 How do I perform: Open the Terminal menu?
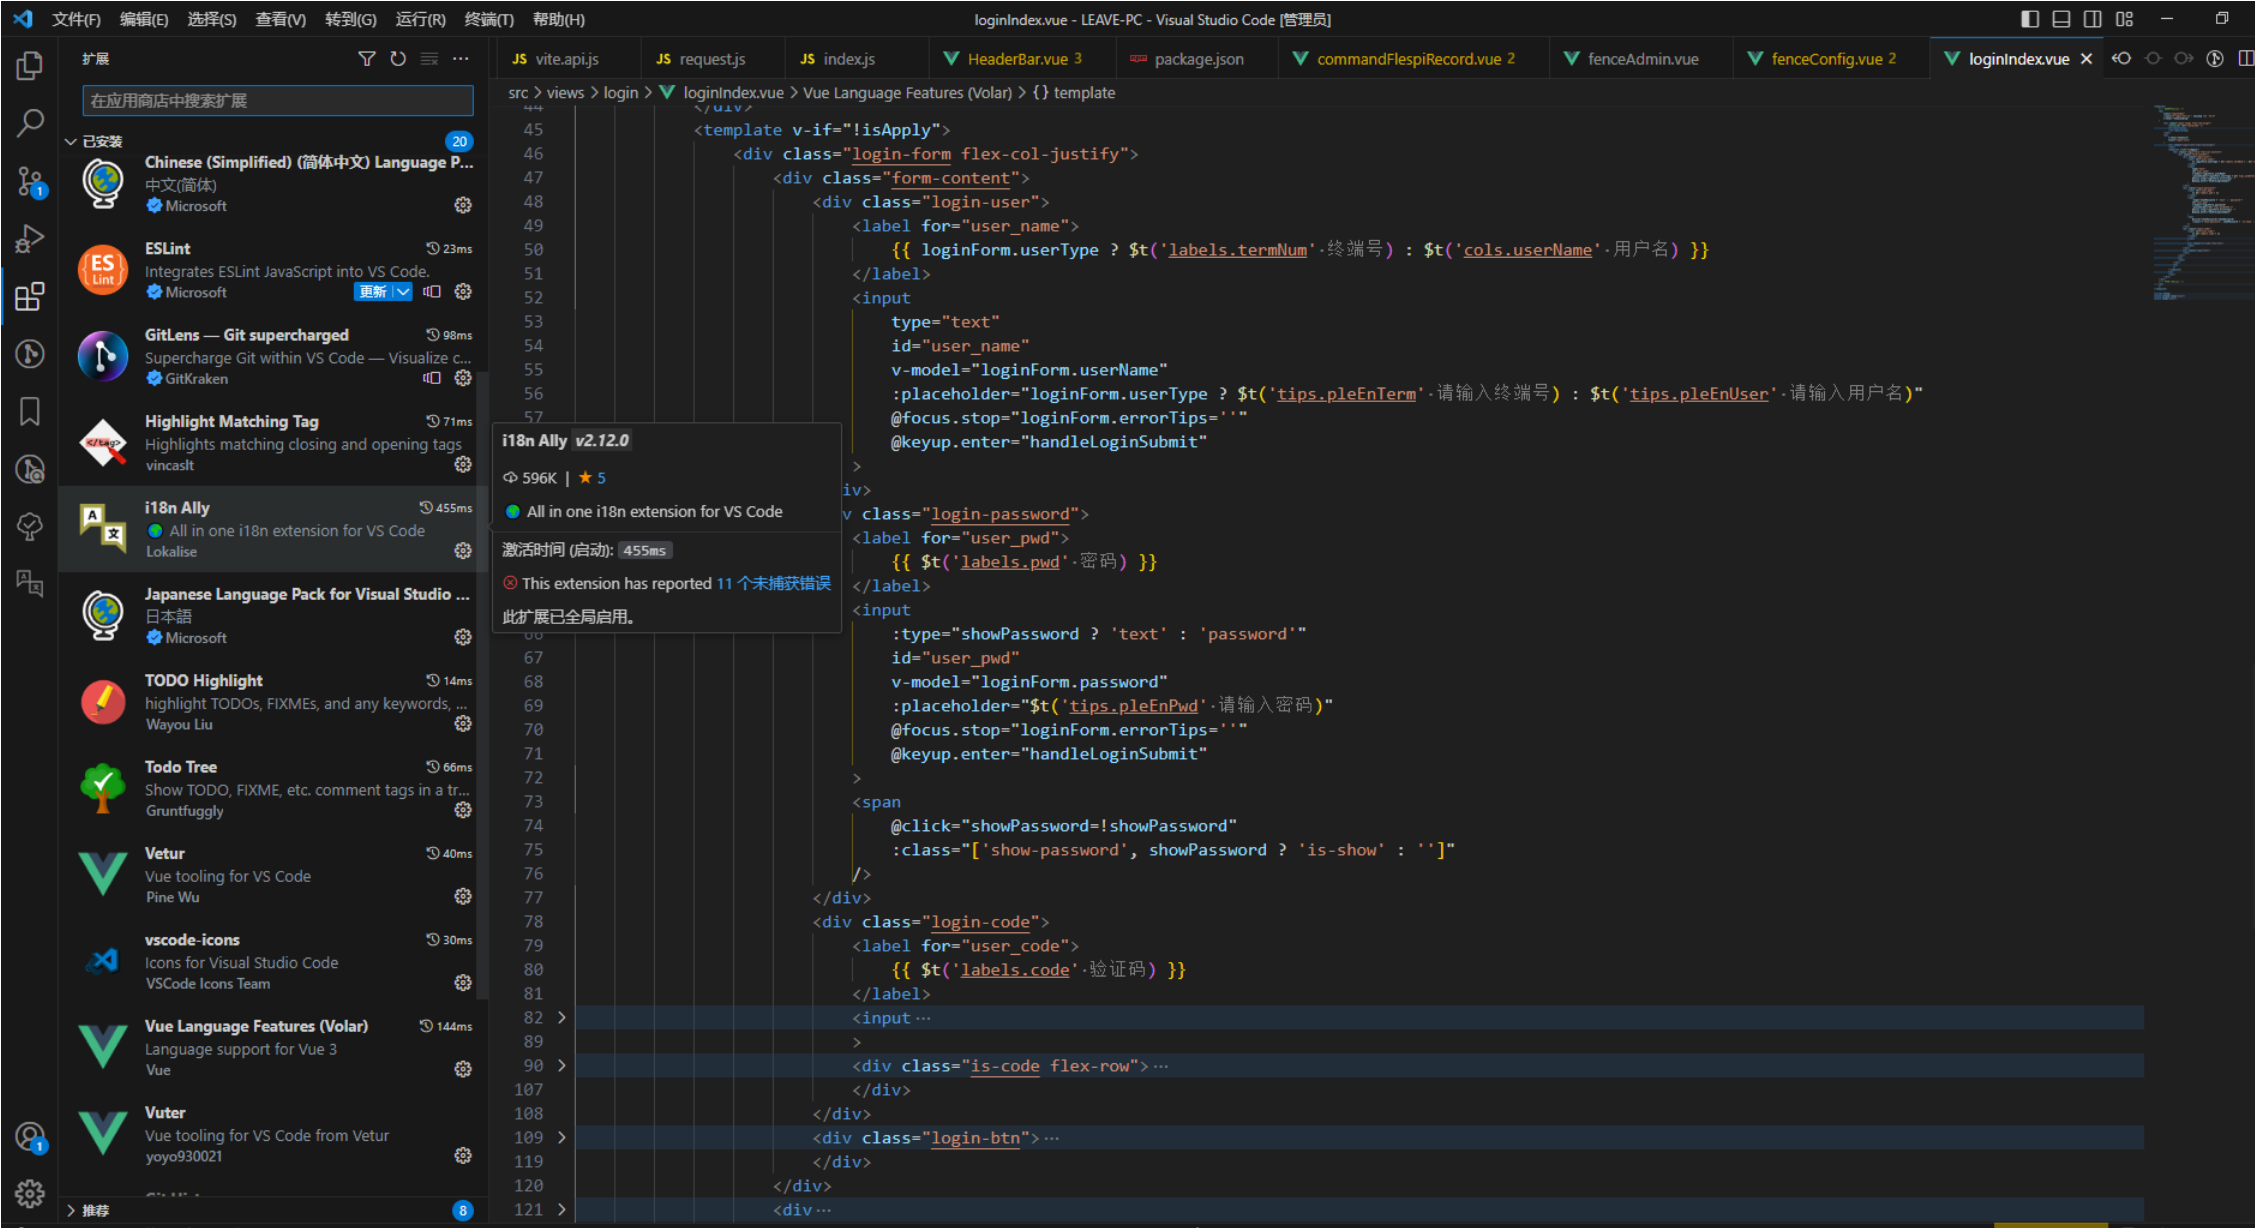(488, 19)
